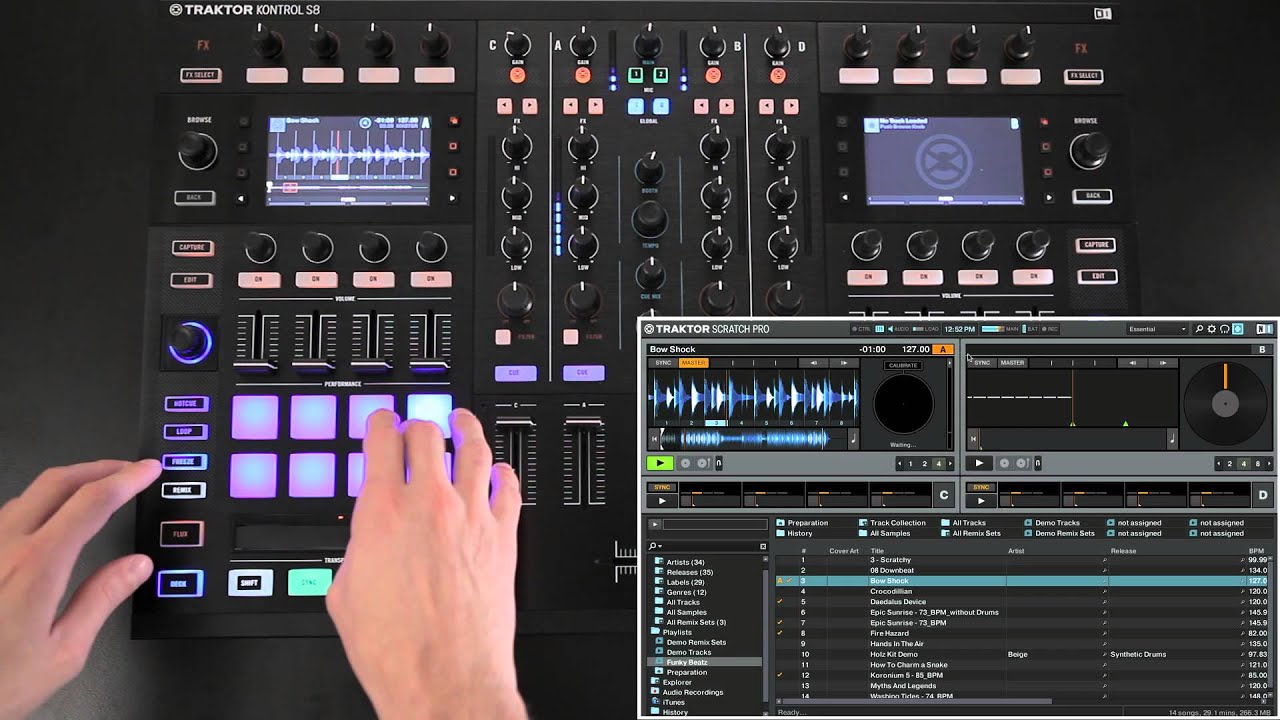
Task: Open the Demo Remix Sets favorite
Action: [1059, 533]
